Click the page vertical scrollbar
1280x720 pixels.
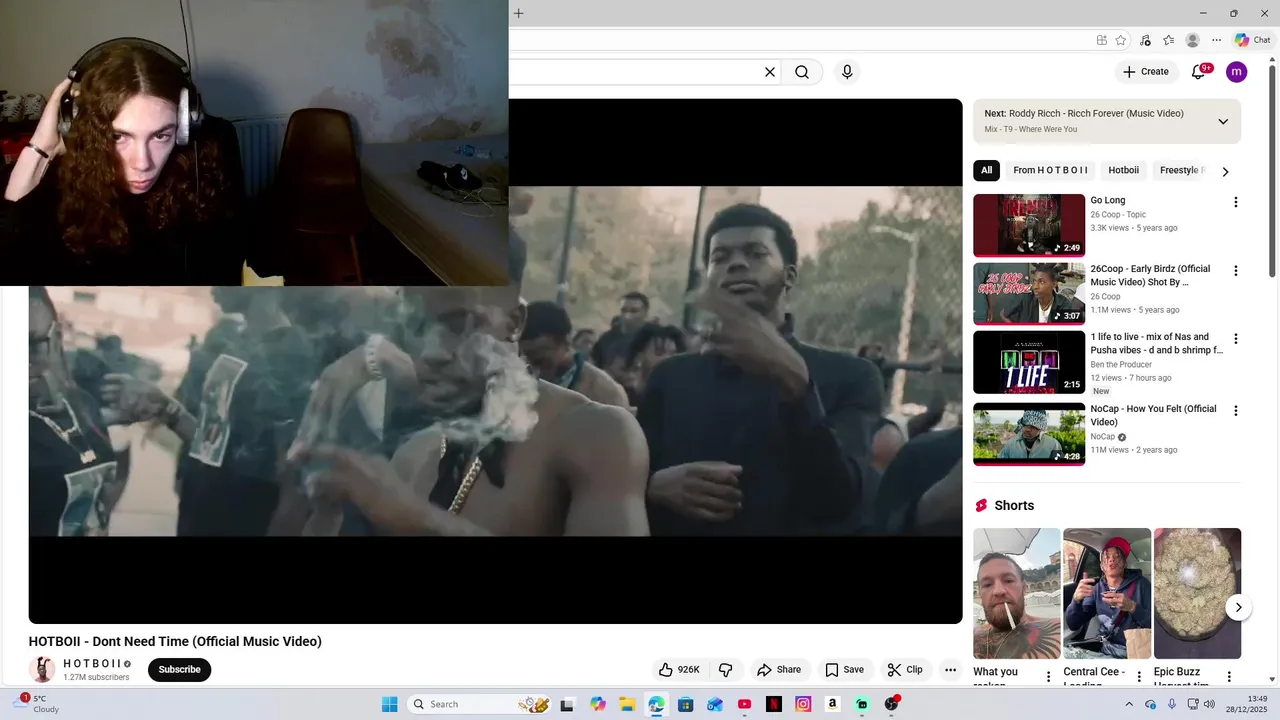[x=1272, y=170]
